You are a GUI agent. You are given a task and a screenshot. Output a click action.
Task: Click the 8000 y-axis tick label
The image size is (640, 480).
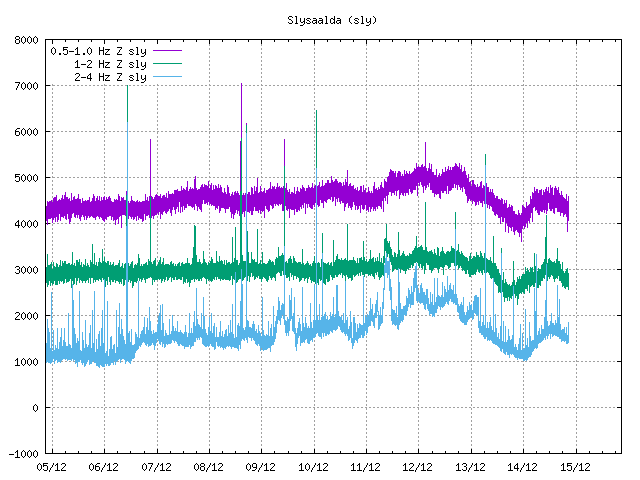tap(27, 41)
